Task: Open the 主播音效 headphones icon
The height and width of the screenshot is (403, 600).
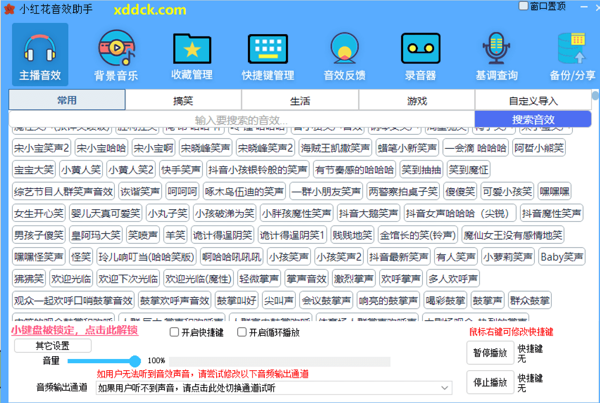Action: (x=40, y=52)
